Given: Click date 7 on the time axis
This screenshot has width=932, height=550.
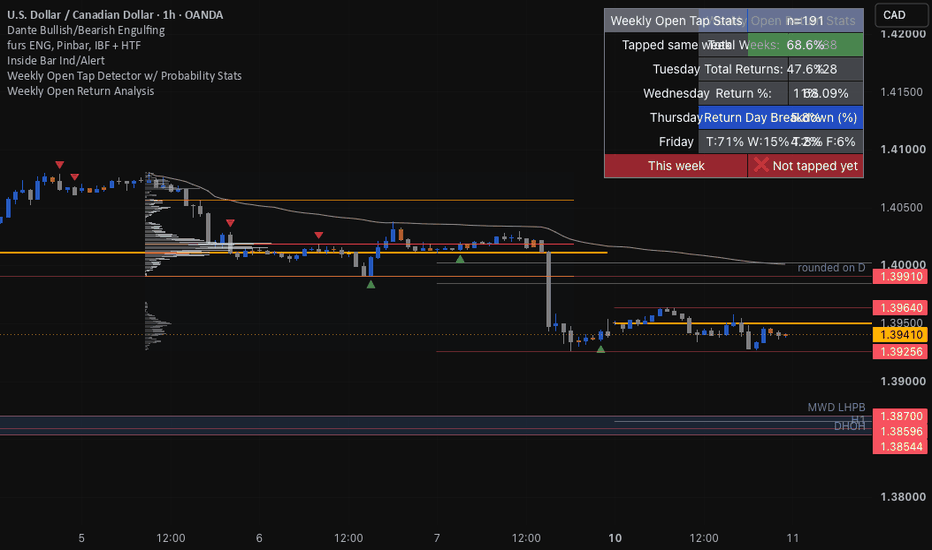Looking at the screenshot, I should click(x=437, y=538).
